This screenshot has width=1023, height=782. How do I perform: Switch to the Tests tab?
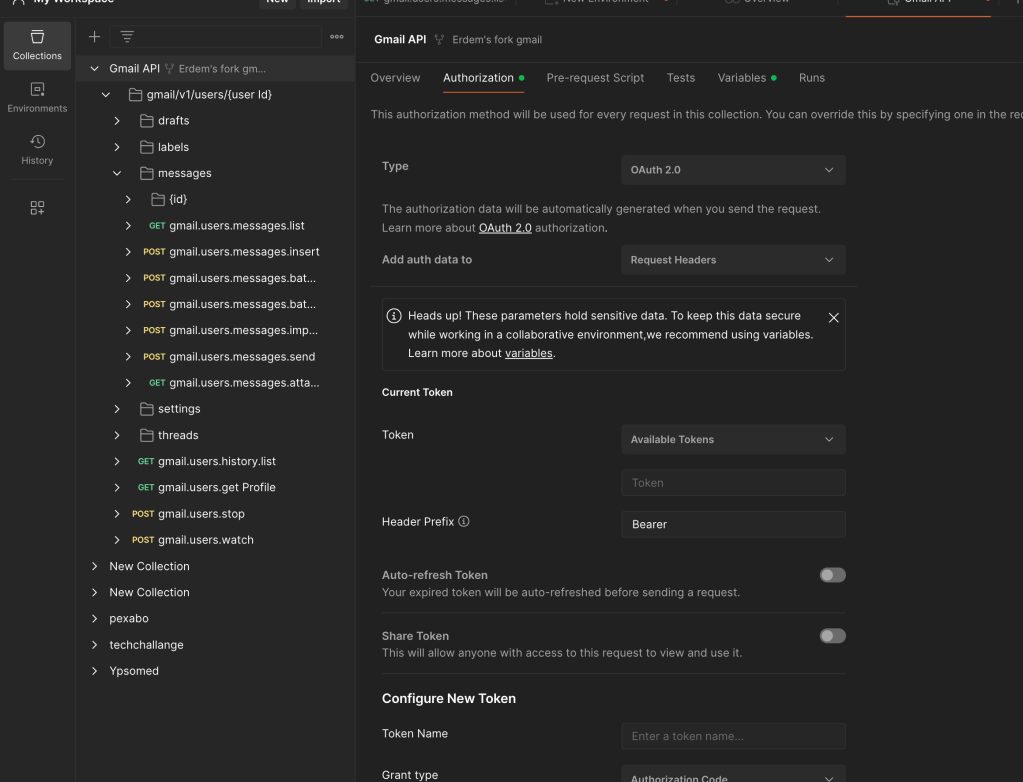[680, 78]
